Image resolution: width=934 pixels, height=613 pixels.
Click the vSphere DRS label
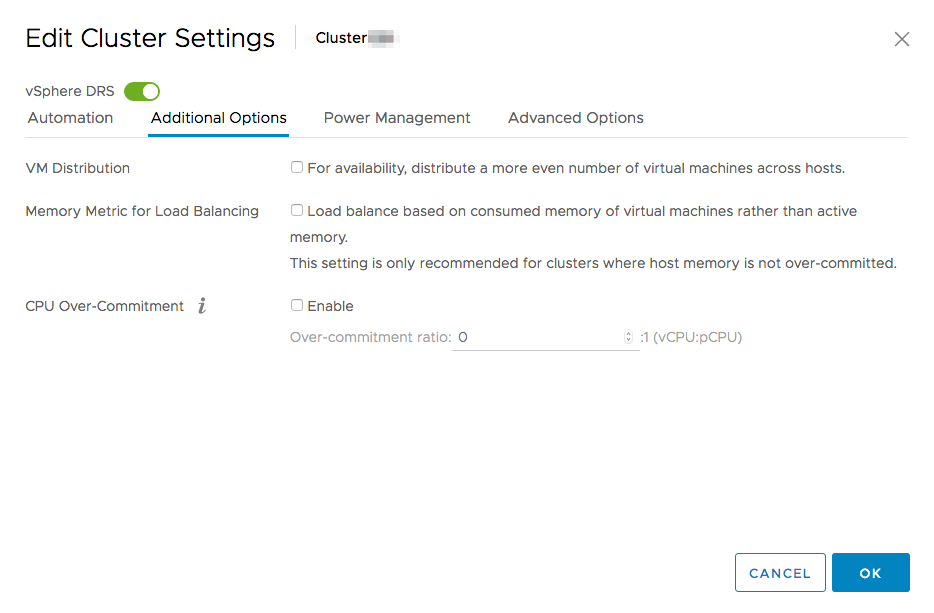(x=68, y=91)
